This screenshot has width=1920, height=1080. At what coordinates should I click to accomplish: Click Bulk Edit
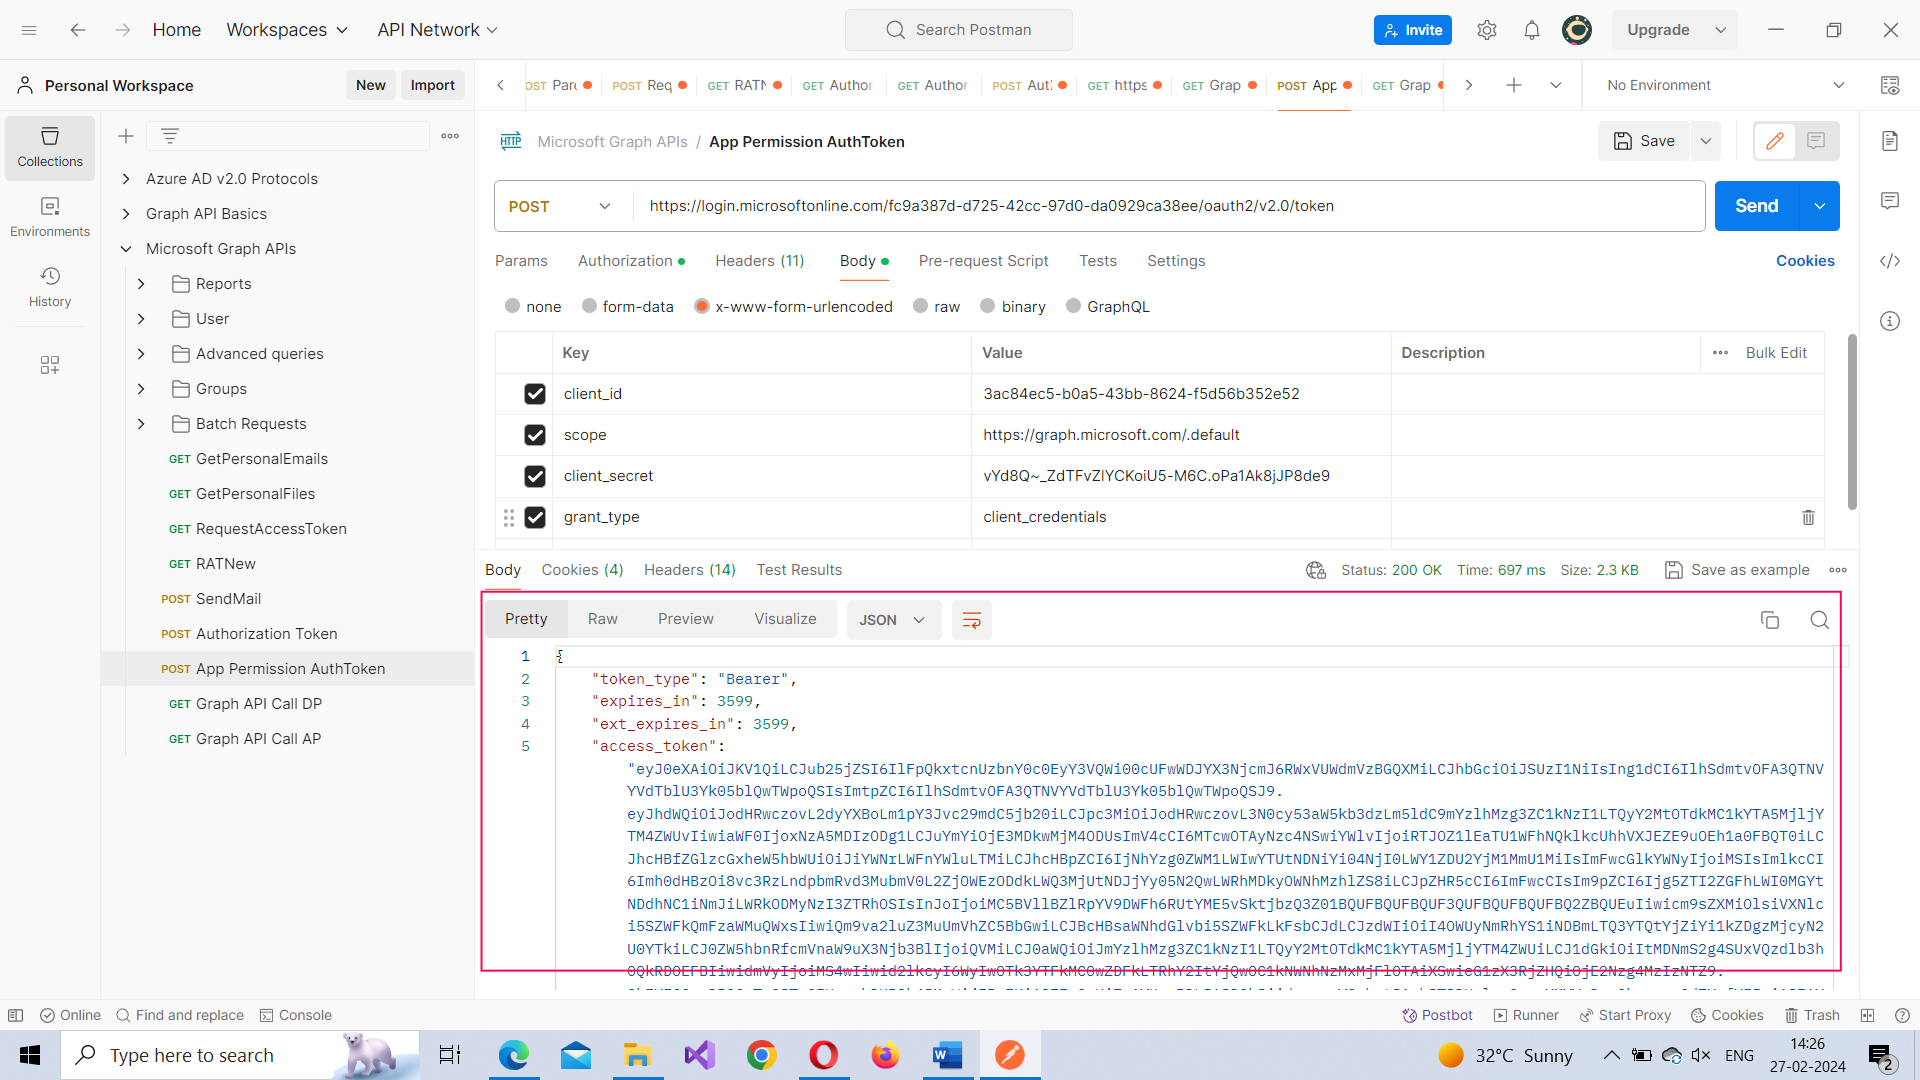point(1776,353)
